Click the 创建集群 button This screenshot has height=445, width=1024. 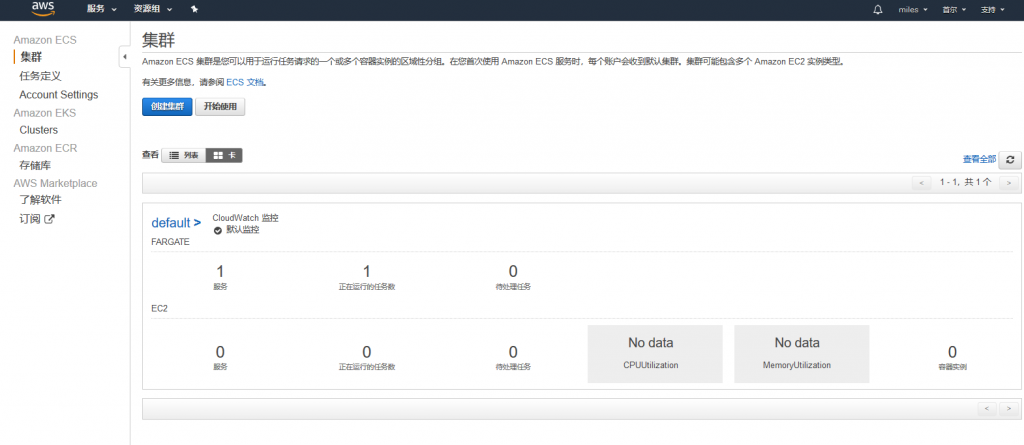167,107
